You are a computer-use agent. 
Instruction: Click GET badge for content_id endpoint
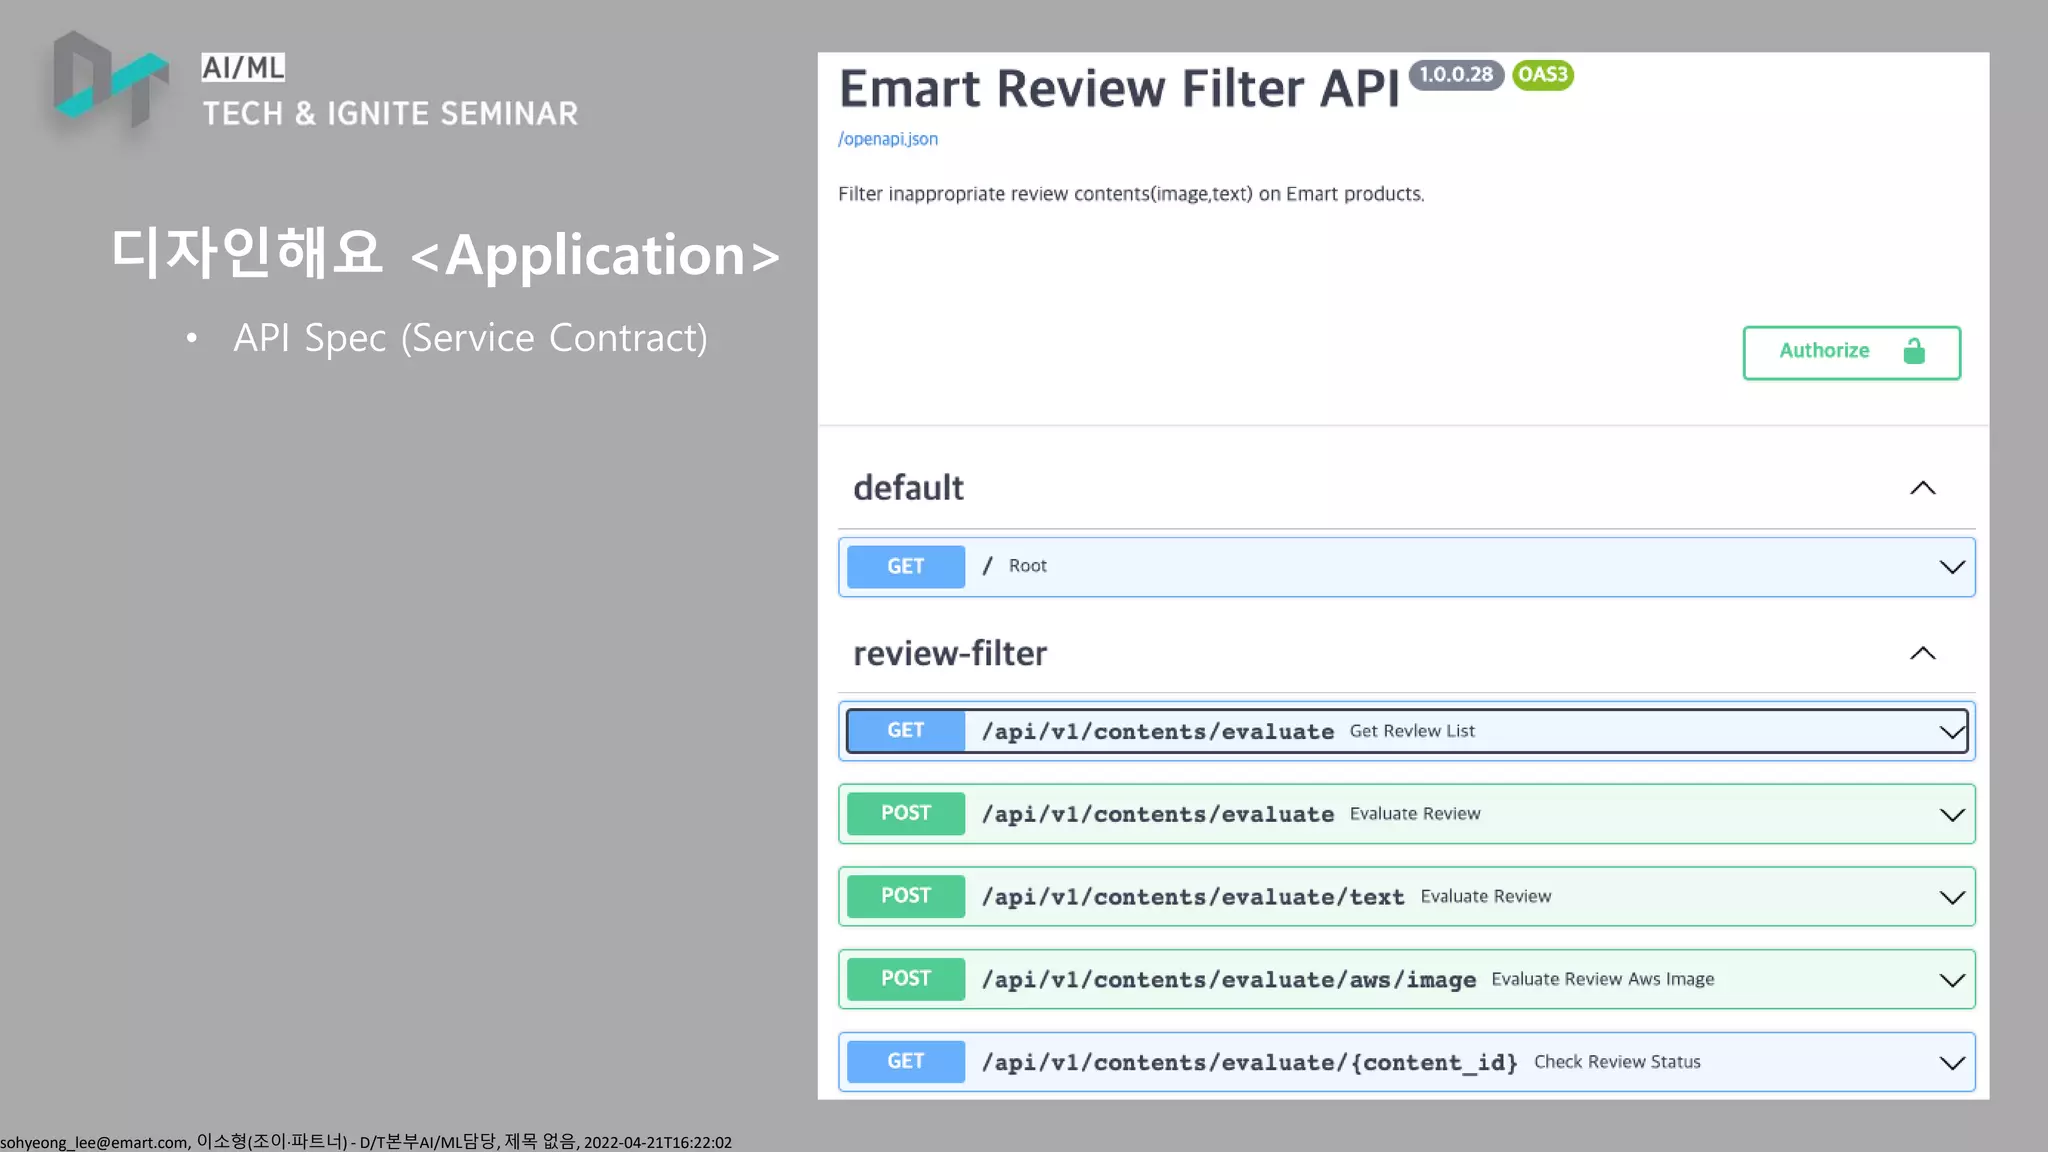click(x=905, y=1062)
